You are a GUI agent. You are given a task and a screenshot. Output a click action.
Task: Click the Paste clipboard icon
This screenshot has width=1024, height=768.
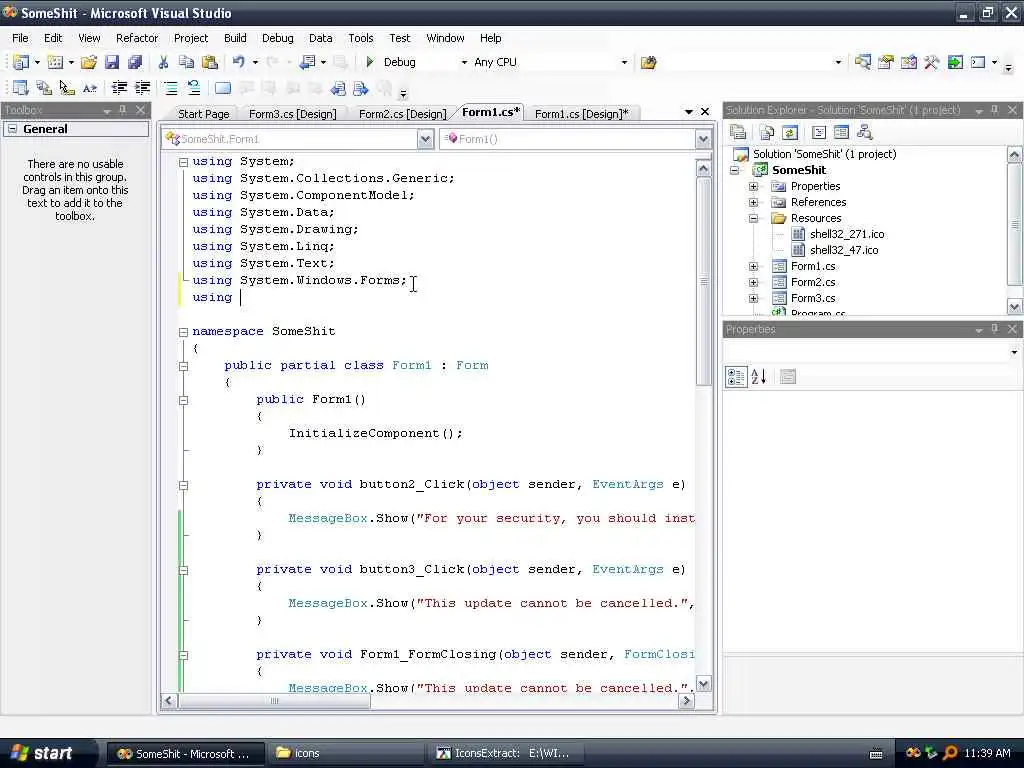pos(210,62)
